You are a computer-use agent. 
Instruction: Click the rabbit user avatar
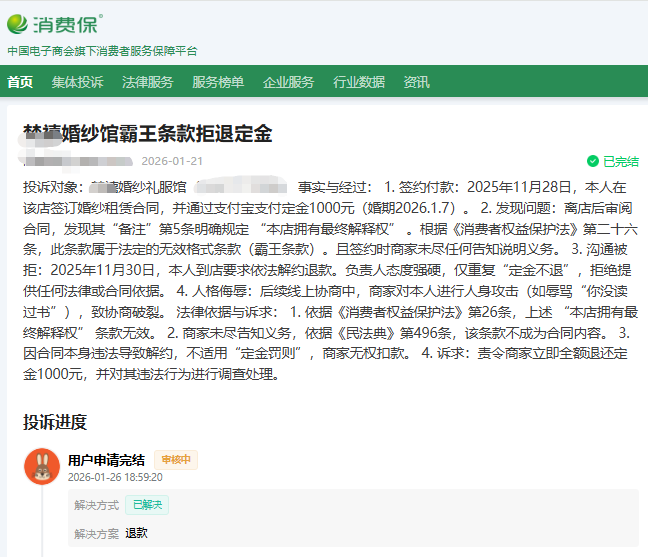(42, 466)
